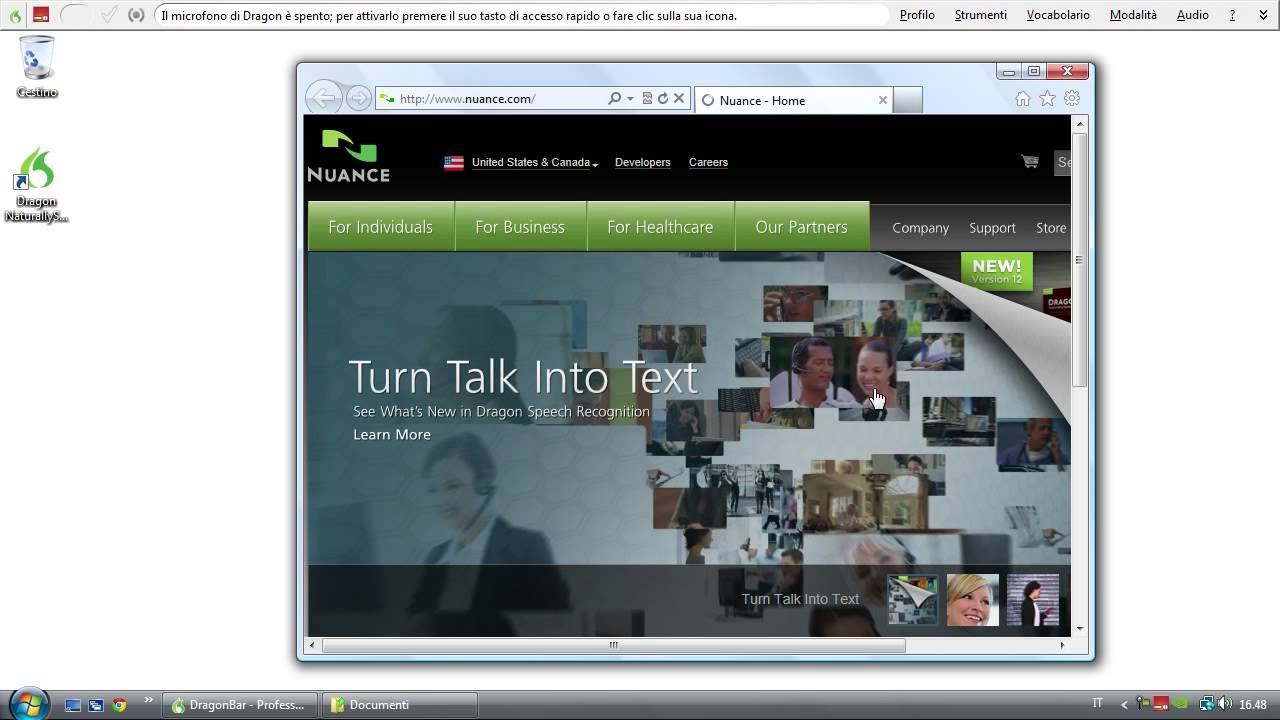Select the third carousel thumbnail

point(1033,600)
